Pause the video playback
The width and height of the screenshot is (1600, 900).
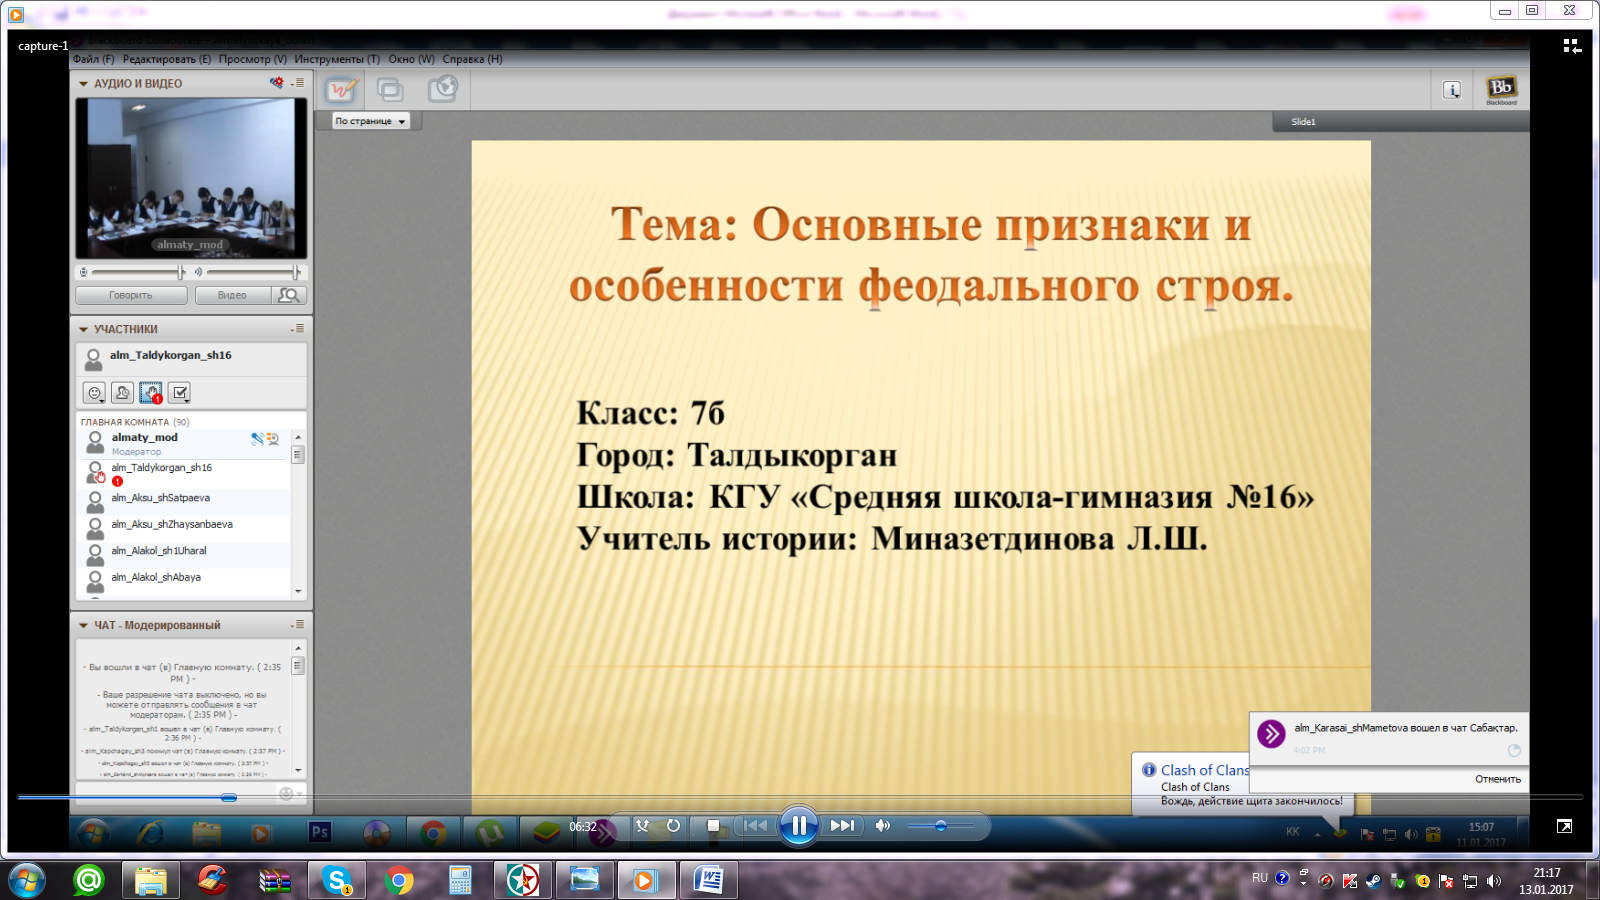click(798, 825)
